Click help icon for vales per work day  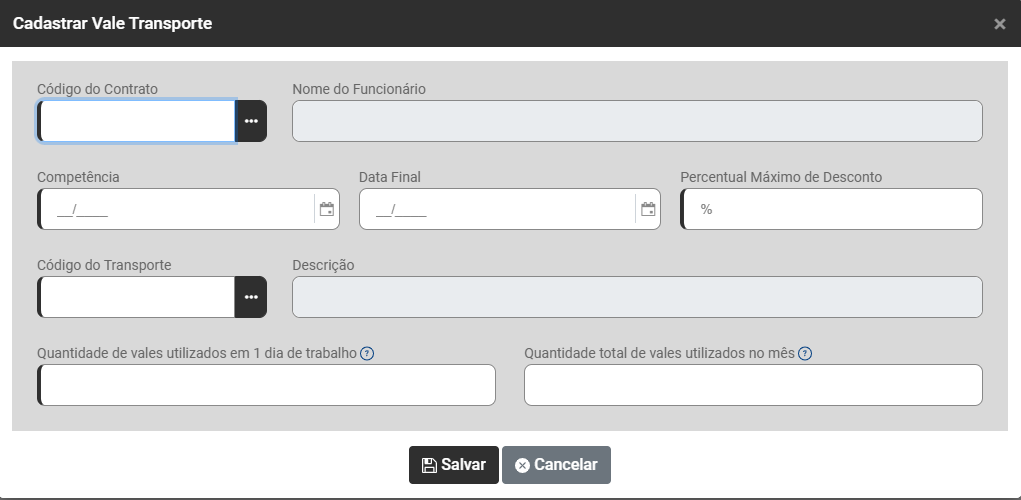coord(367,353)
